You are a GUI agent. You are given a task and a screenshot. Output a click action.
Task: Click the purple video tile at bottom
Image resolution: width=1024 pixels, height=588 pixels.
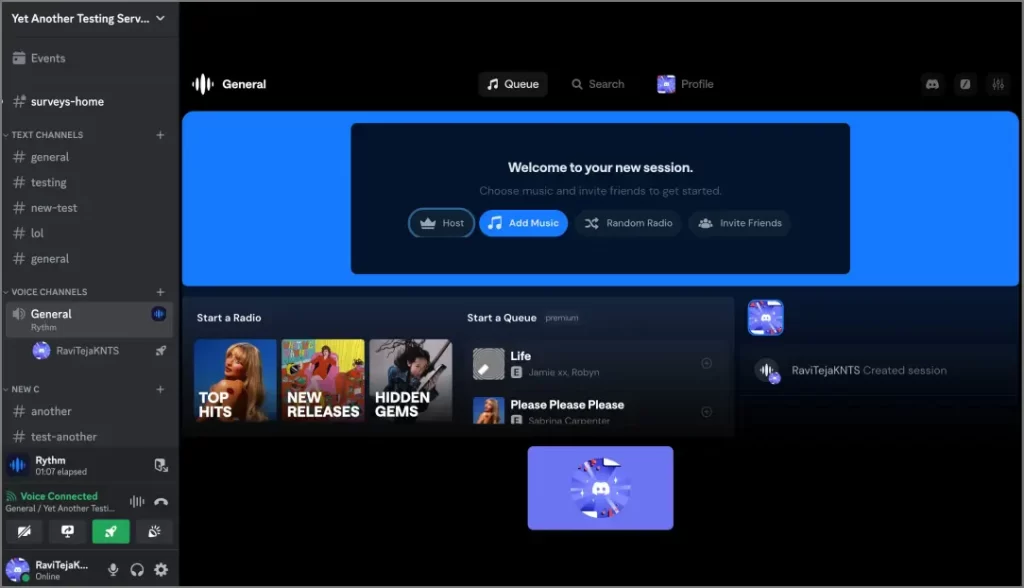coord(600,488)
